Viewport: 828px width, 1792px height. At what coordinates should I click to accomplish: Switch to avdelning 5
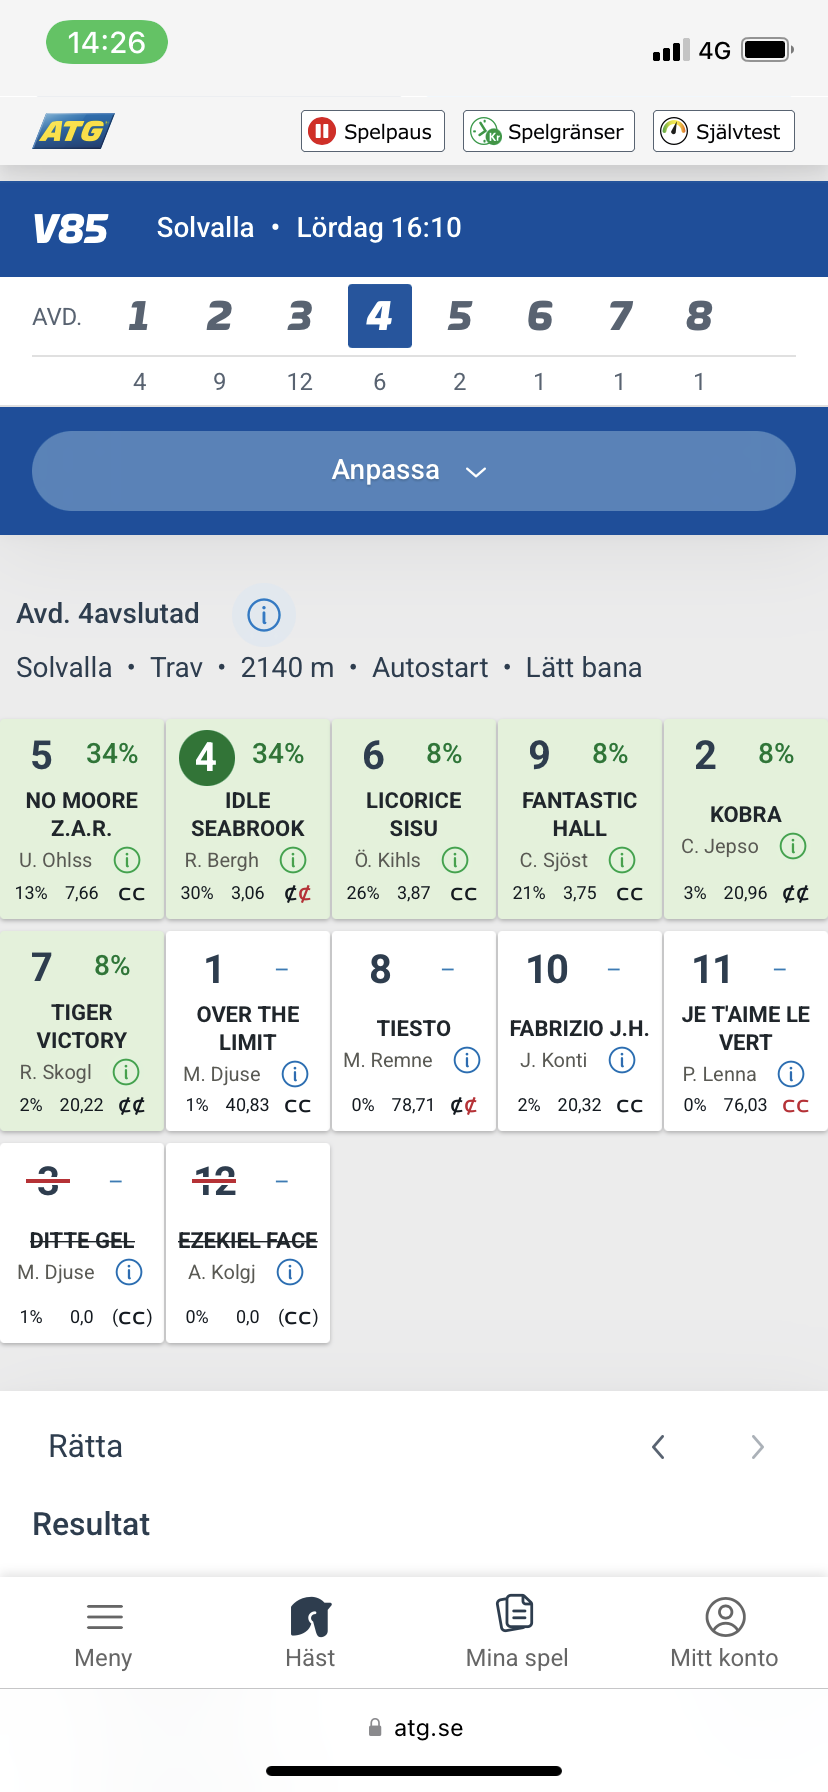459,316
